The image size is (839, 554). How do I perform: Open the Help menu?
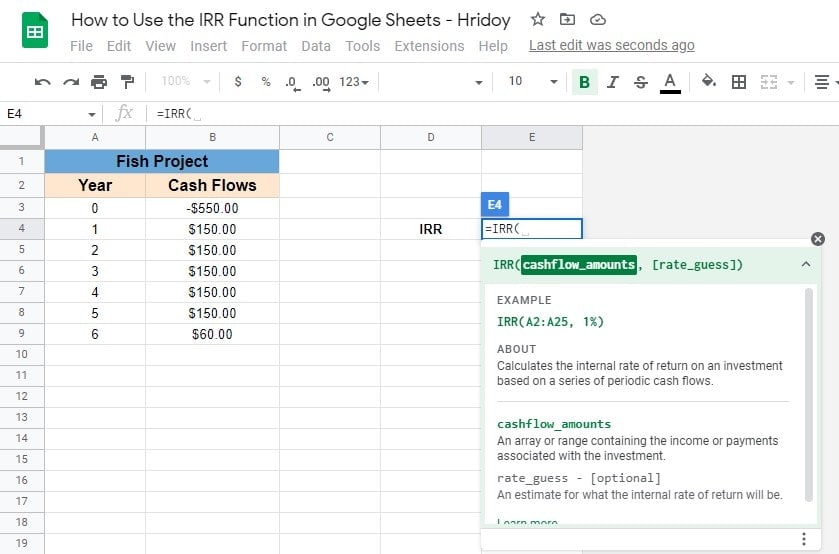493,46
